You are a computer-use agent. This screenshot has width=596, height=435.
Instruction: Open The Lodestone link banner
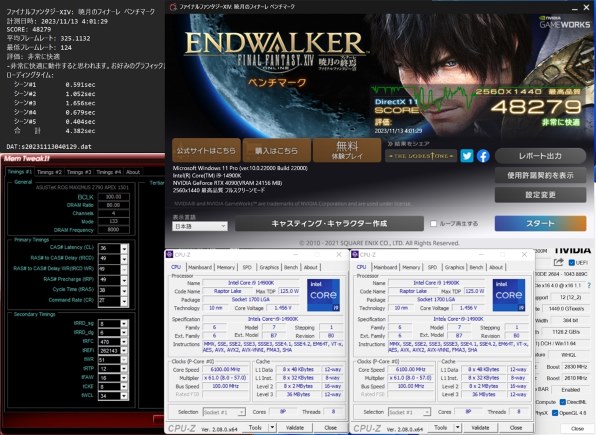(x=421, y=156)
